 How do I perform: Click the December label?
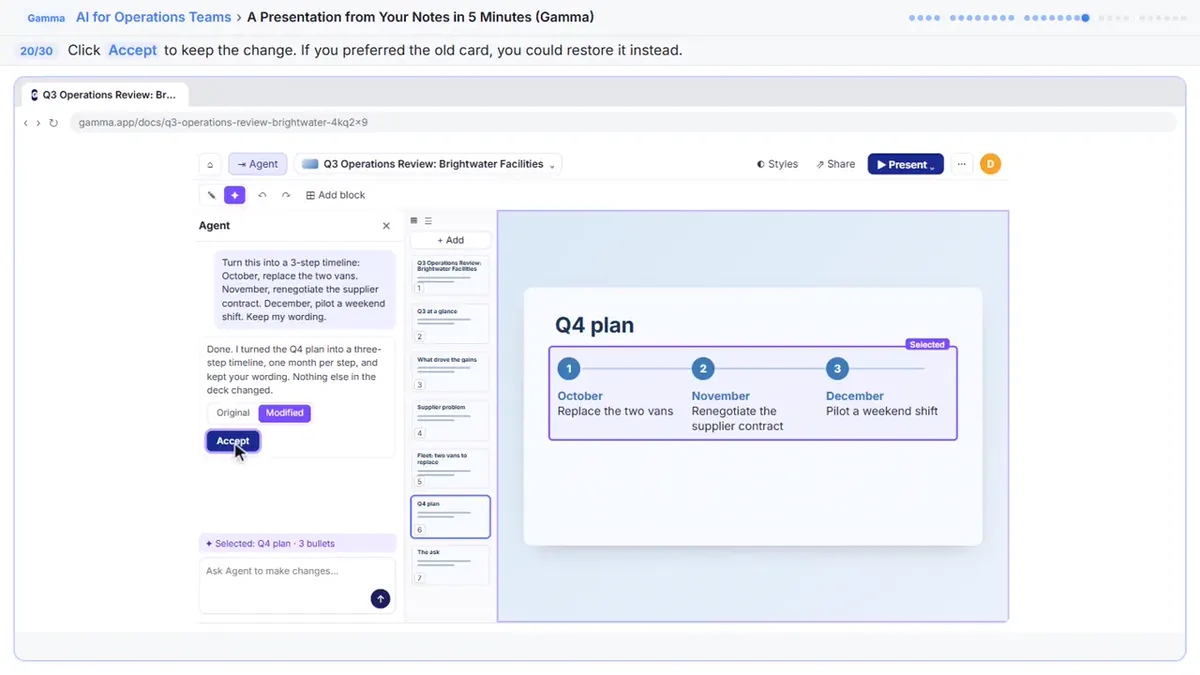(x=855, y=396)
